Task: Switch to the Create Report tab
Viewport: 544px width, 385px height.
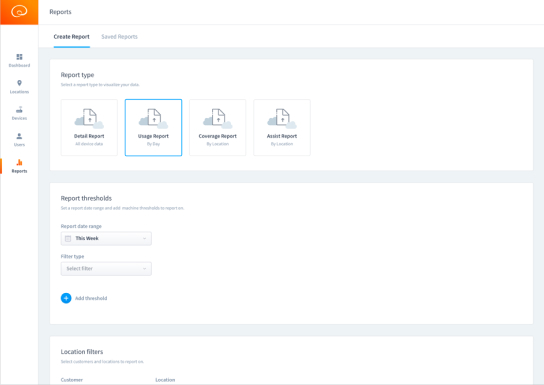Action: point(71,37)
